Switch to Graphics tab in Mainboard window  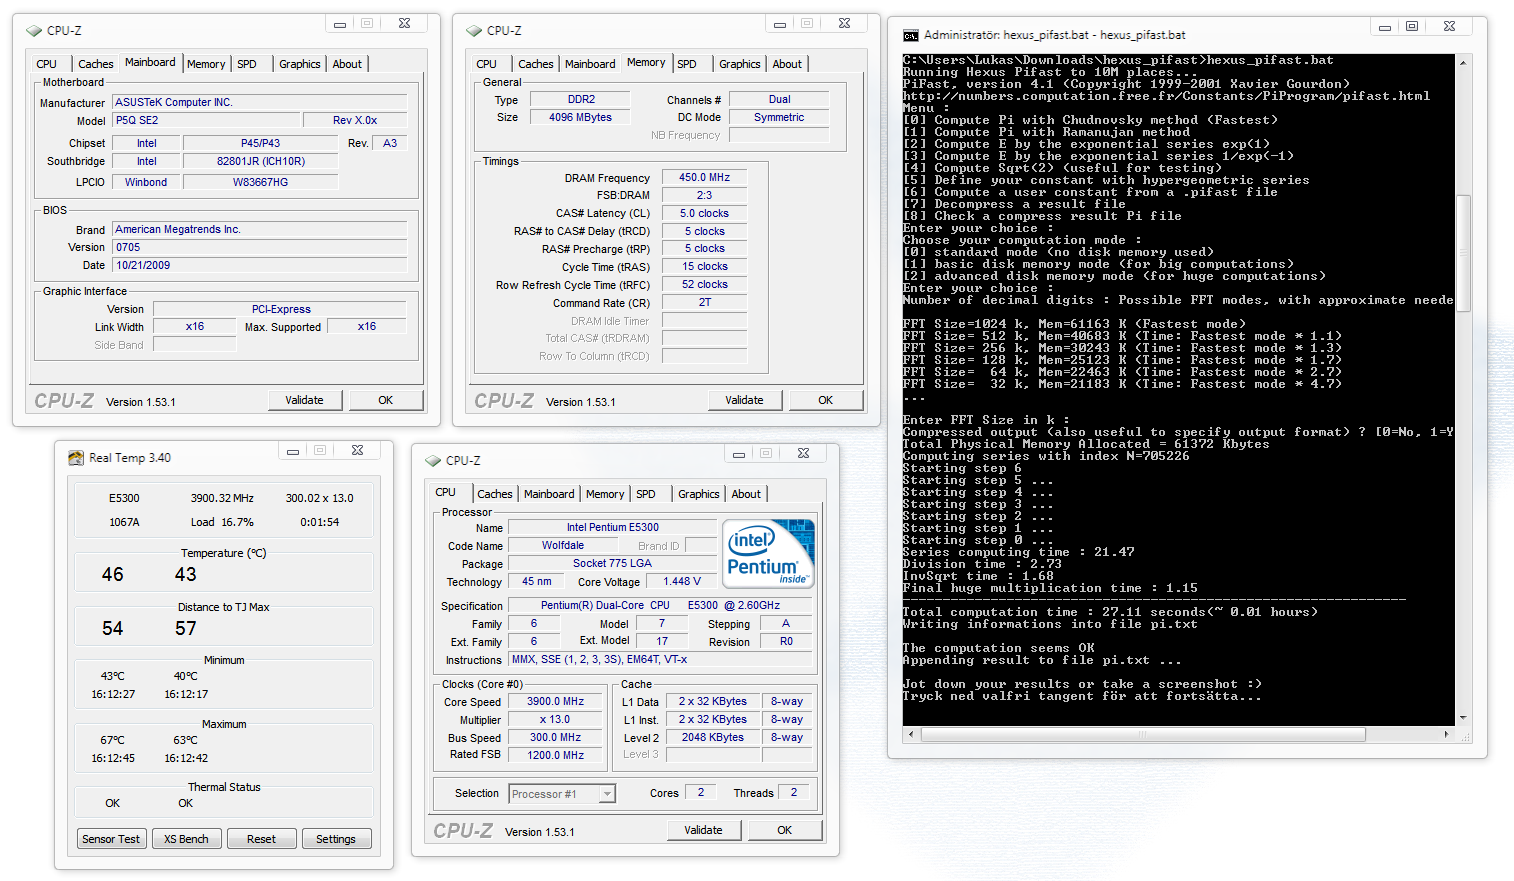(x=300, y=64)
